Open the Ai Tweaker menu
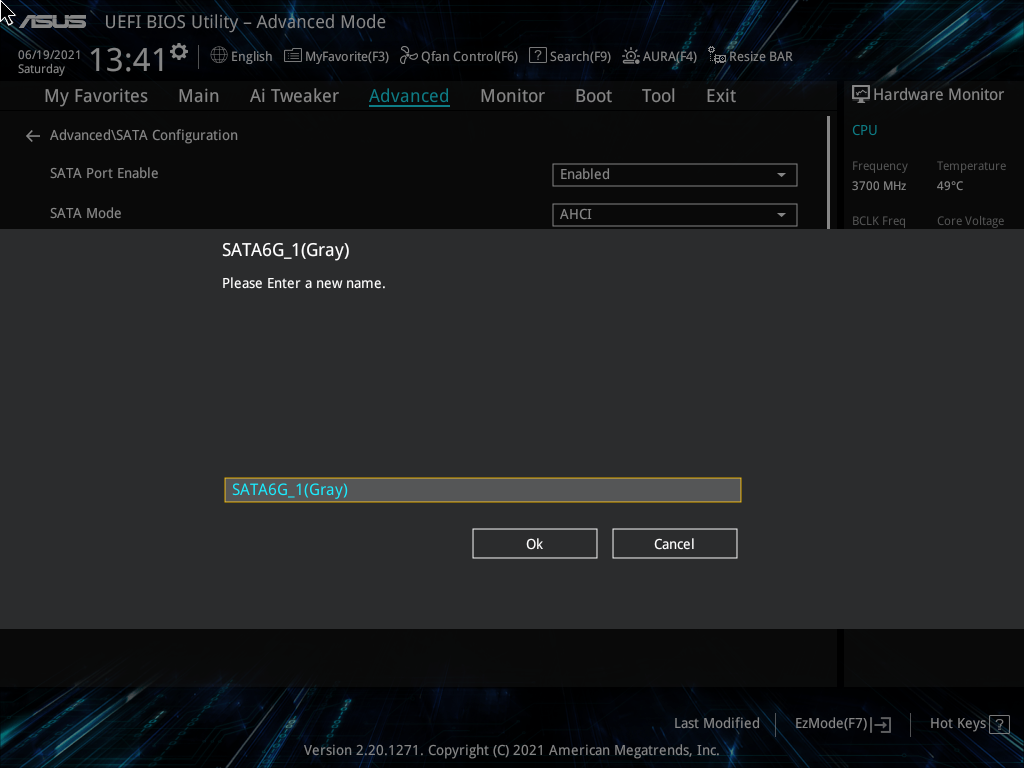1024x768 pixels. pos(294,95)
